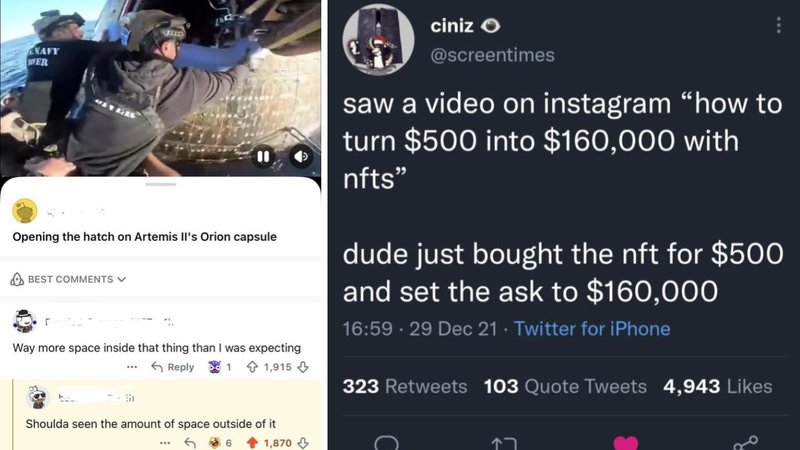
Task: Reply to the 'Way more space' comment
Action: [173, 367]
